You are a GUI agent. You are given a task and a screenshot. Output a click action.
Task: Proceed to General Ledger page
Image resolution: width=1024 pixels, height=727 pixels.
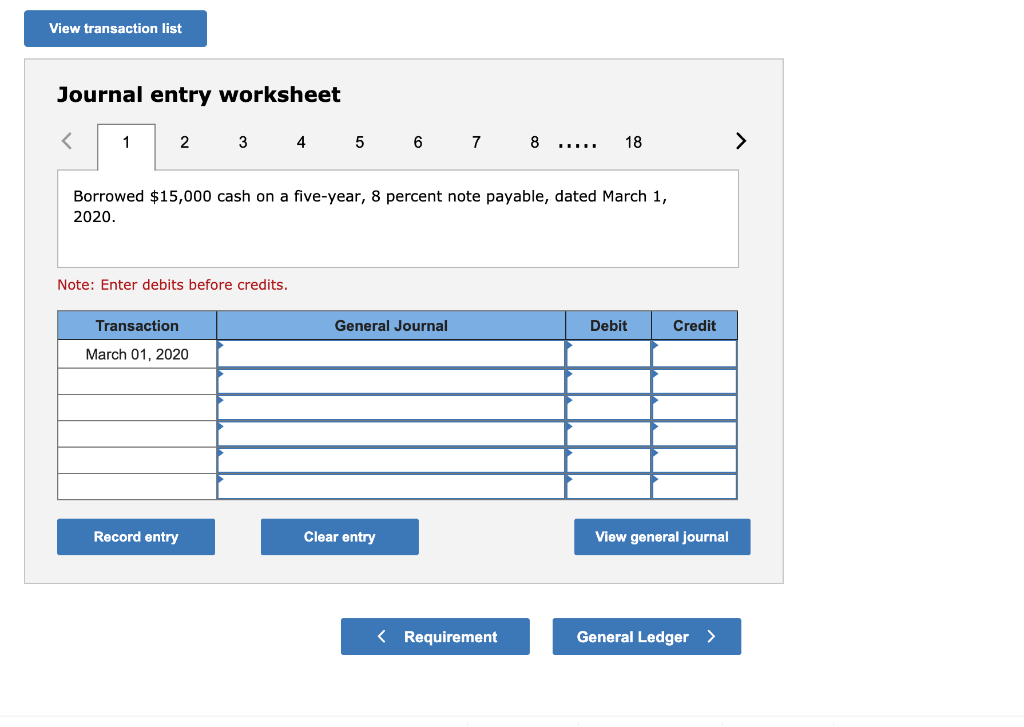[647, 636]
